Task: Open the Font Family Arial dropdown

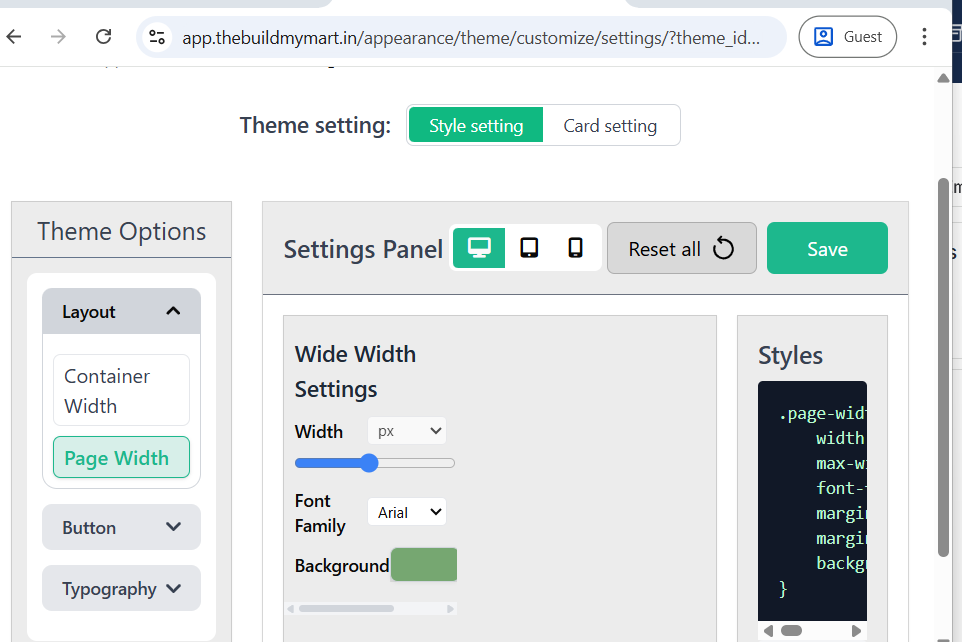Action: point(407,512)
